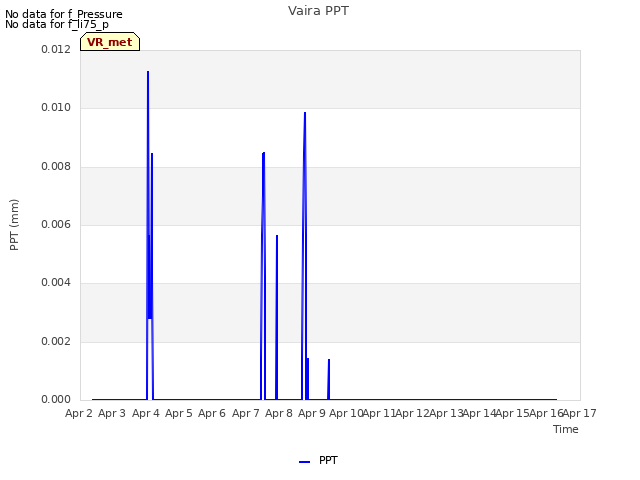The width and height of the screenshot is (640, 480).
Task: Click the 0.0057 spike after Apr 8
Action: 277,236
